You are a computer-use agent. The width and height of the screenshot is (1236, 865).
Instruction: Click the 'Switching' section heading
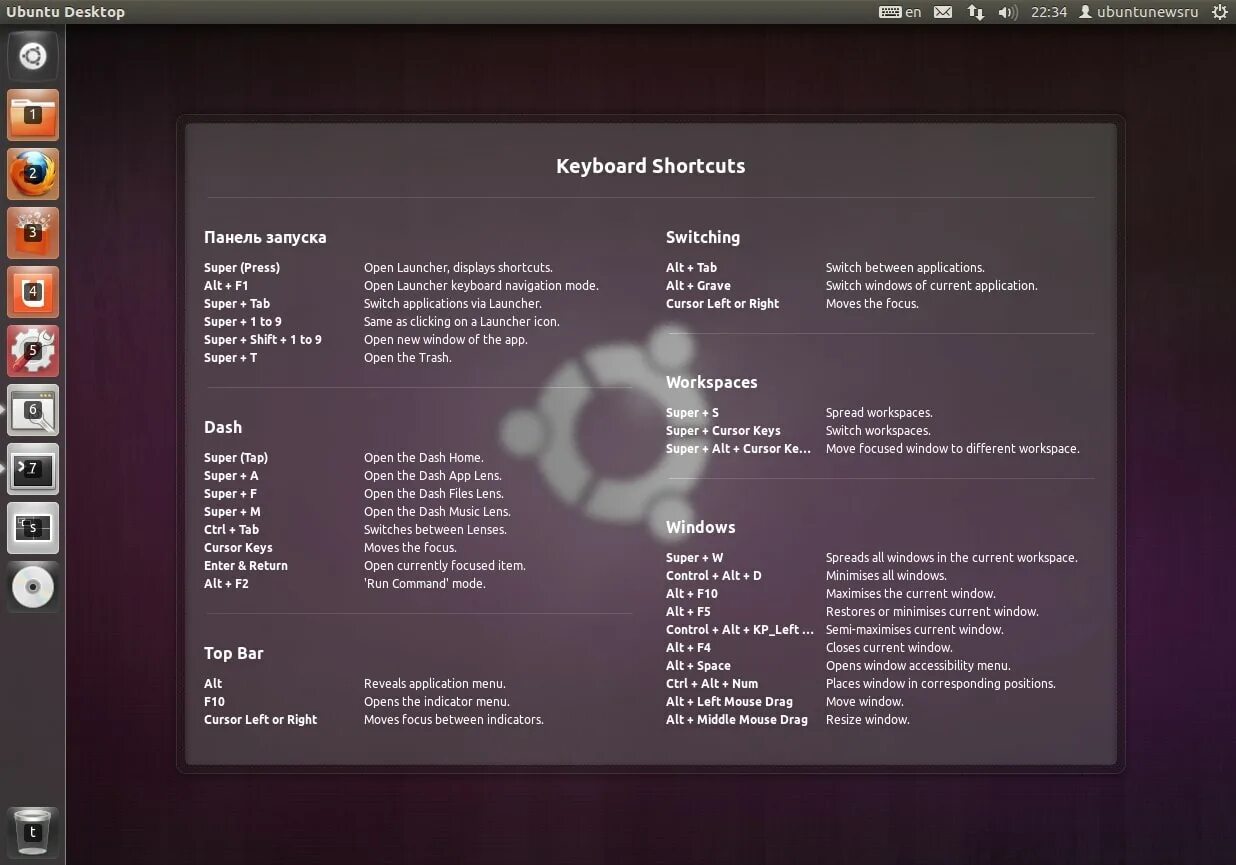703,237
